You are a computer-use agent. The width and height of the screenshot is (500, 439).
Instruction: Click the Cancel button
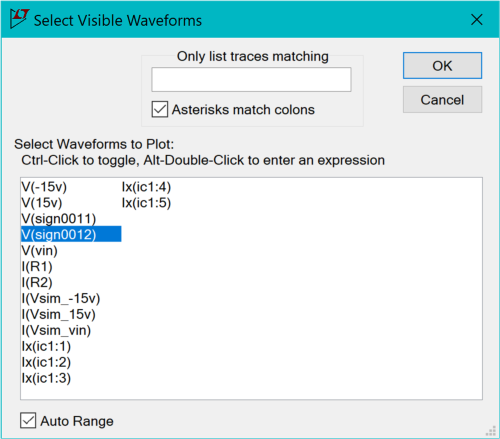pos(442,100)
